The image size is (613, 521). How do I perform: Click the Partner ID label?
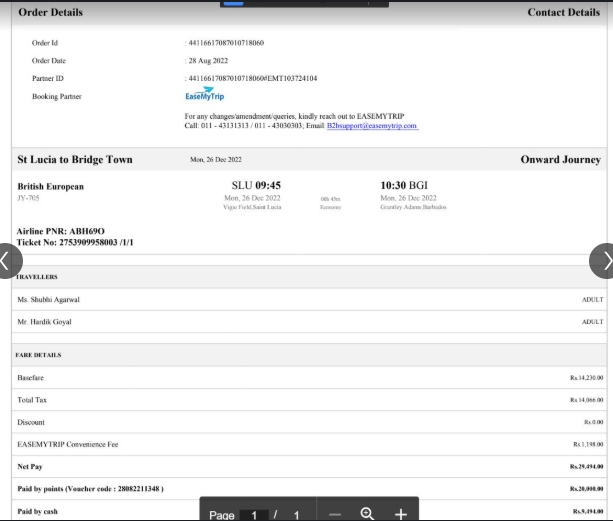pyautogui.click(x=48, y=79)
